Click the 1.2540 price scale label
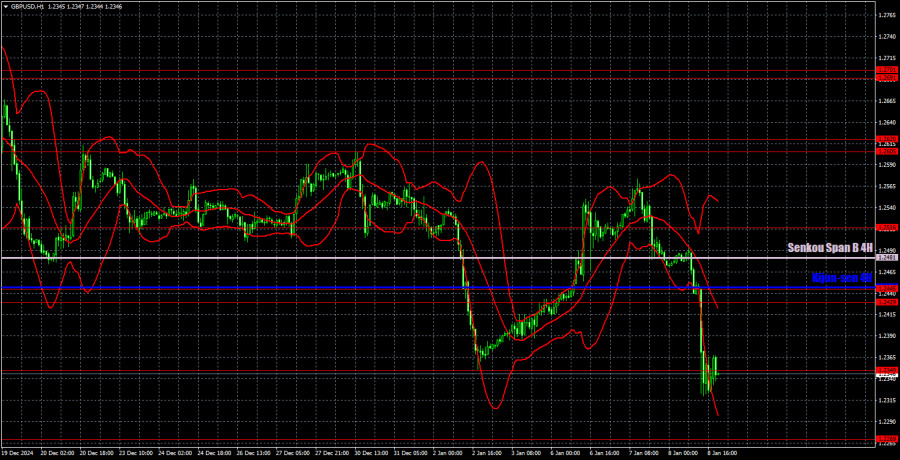The width and height of the screenshot is (900, 460). coord(885,208)
